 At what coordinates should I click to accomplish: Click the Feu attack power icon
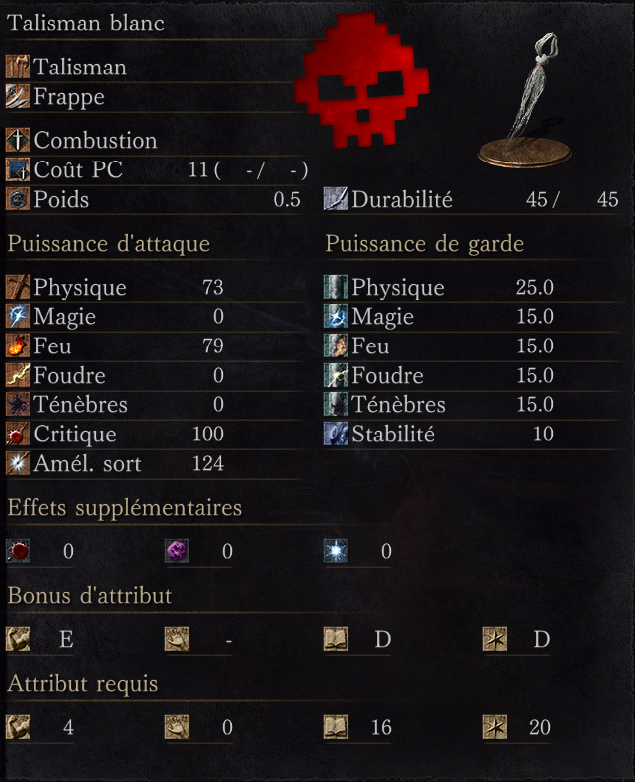tap(18, 346)
